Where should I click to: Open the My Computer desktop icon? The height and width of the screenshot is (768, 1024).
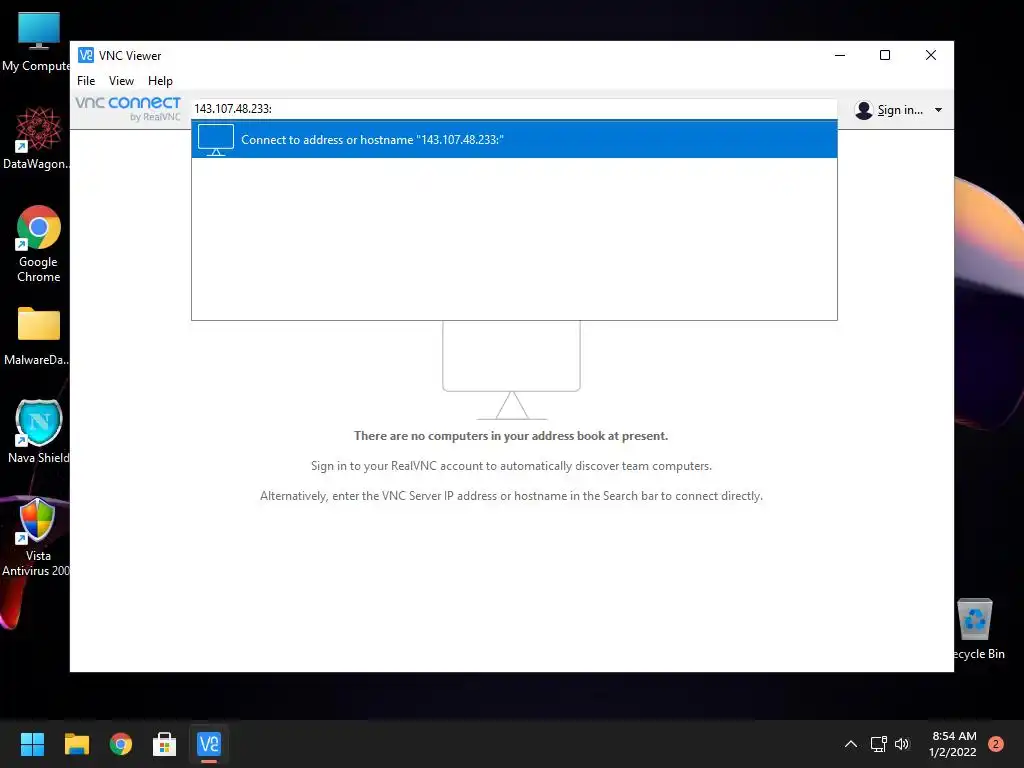(x=38, y=42)
